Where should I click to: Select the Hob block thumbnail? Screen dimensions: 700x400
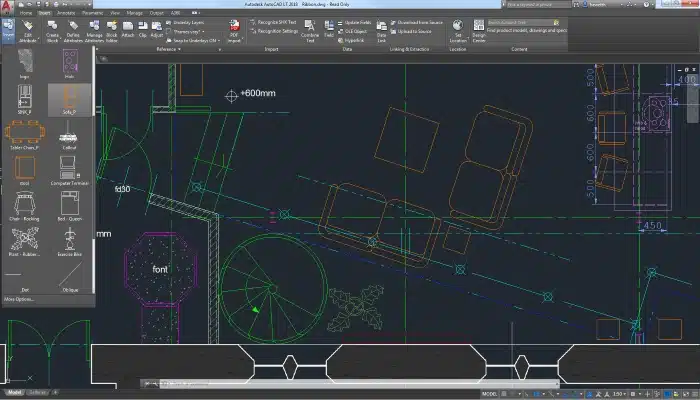tap(70, 64)
